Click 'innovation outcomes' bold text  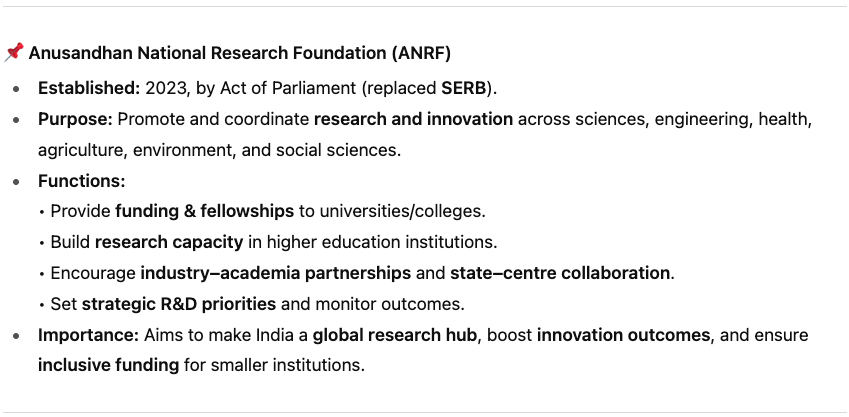623,335
